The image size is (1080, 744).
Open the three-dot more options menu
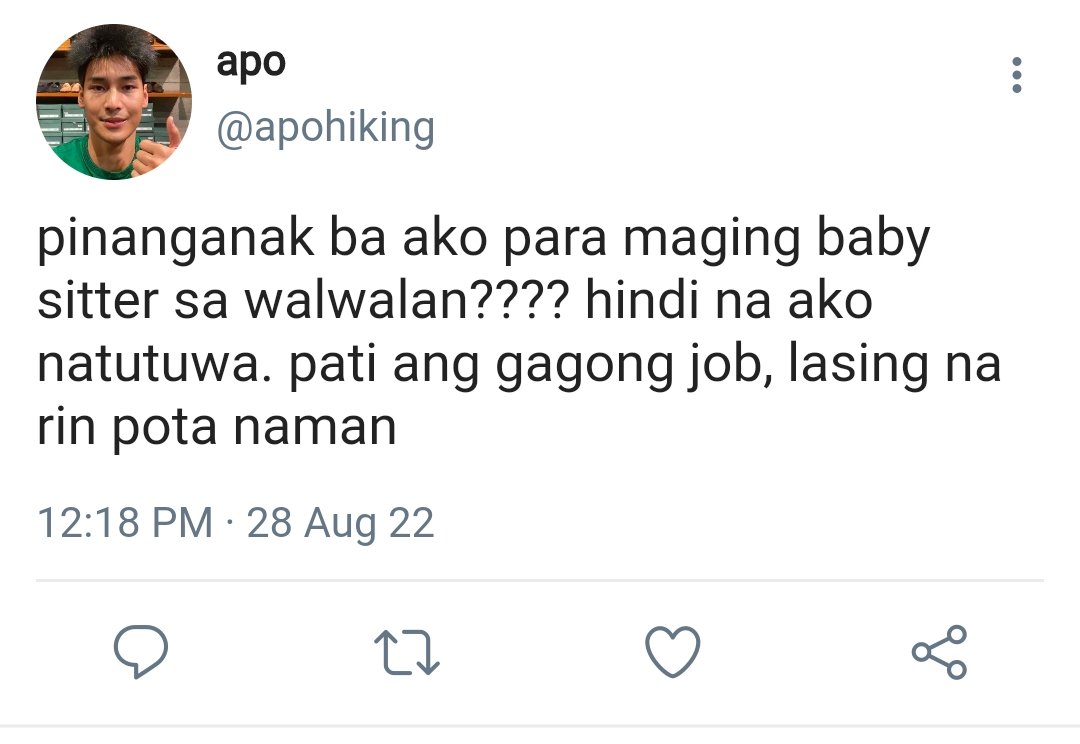[1017, 74]
